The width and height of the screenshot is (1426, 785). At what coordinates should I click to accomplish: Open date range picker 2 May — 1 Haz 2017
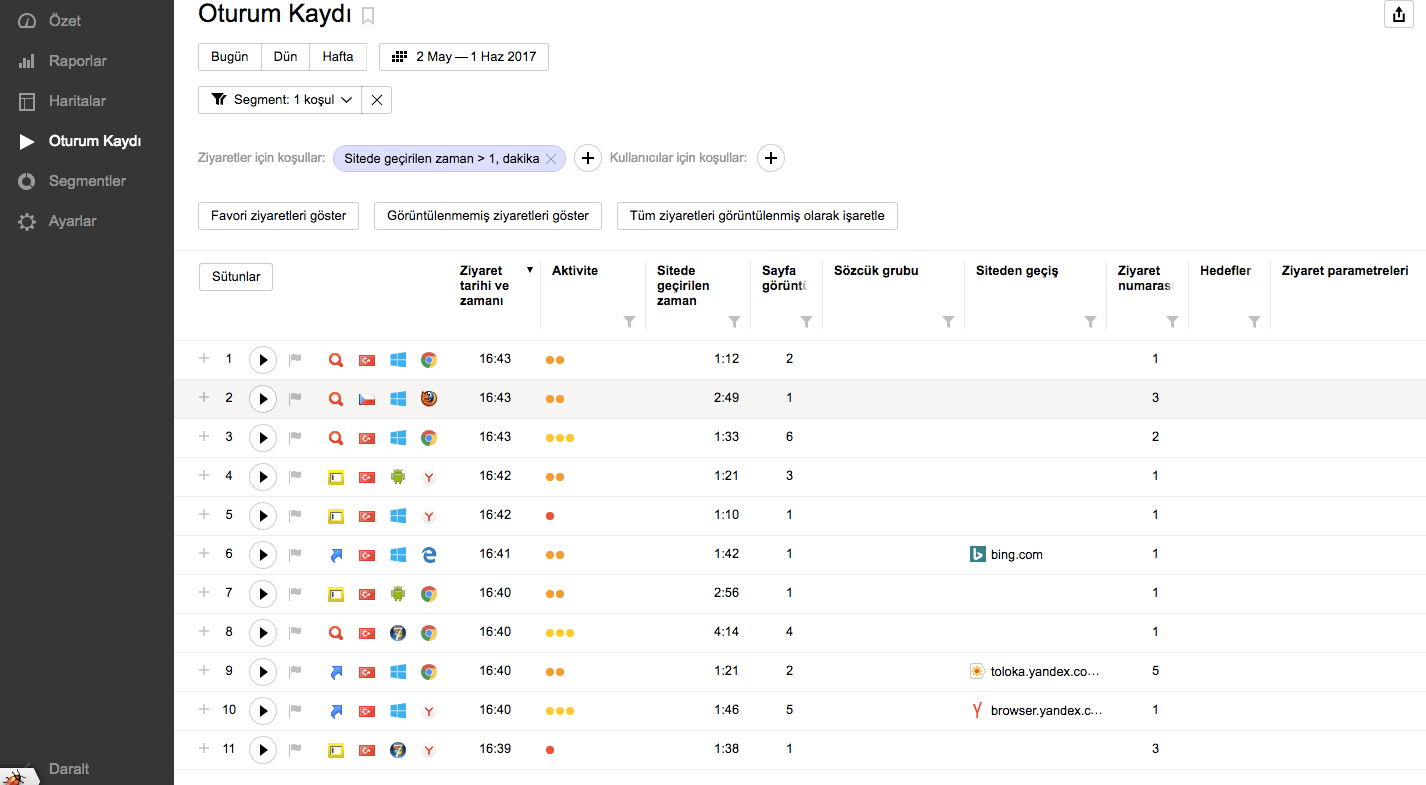click(x=464, y=57)
